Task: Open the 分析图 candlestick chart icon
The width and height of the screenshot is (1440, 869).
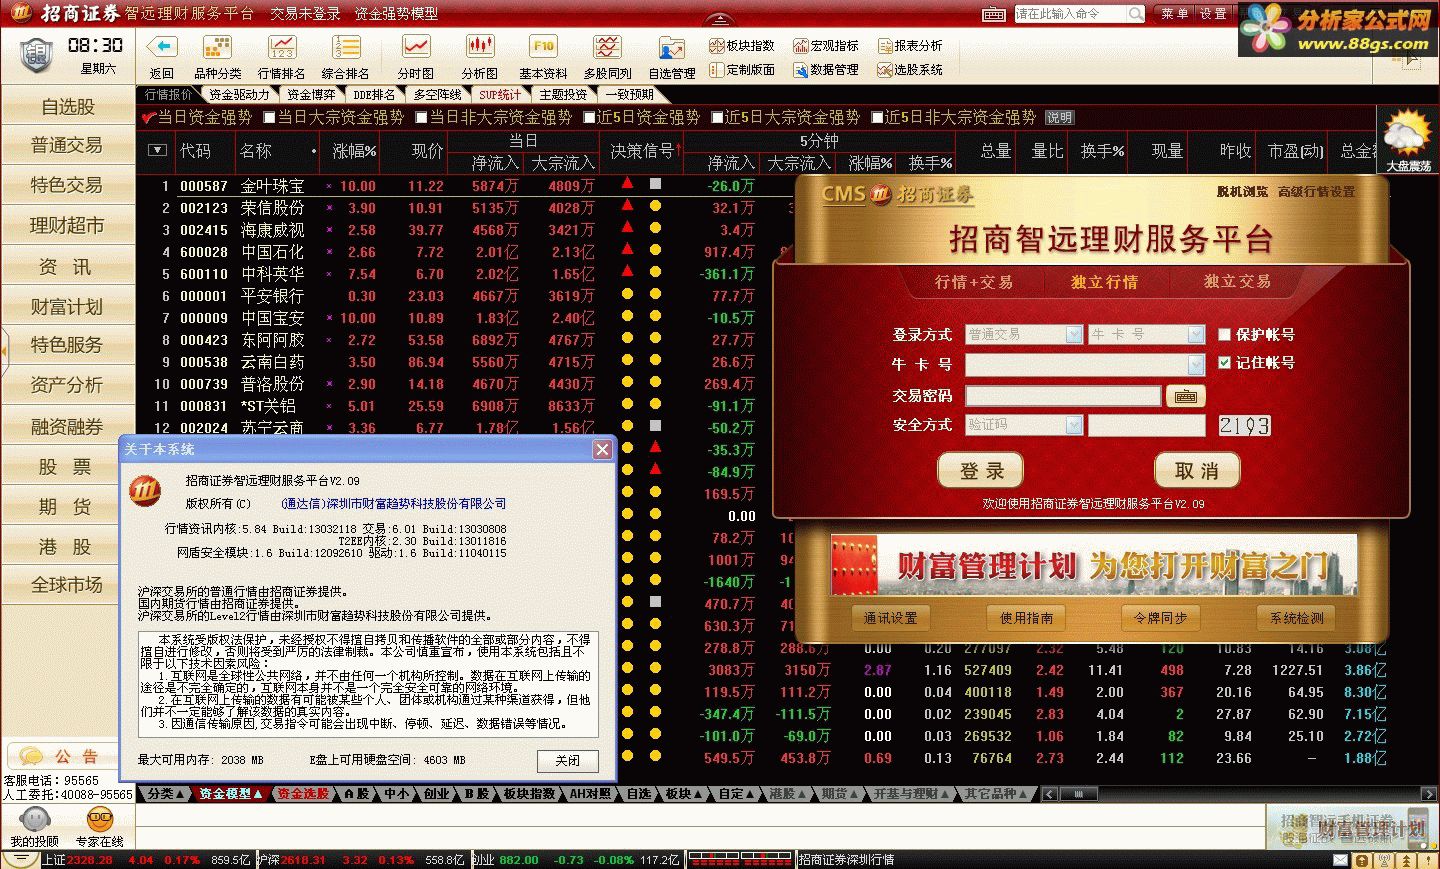Action: click(x=480, y=47)
